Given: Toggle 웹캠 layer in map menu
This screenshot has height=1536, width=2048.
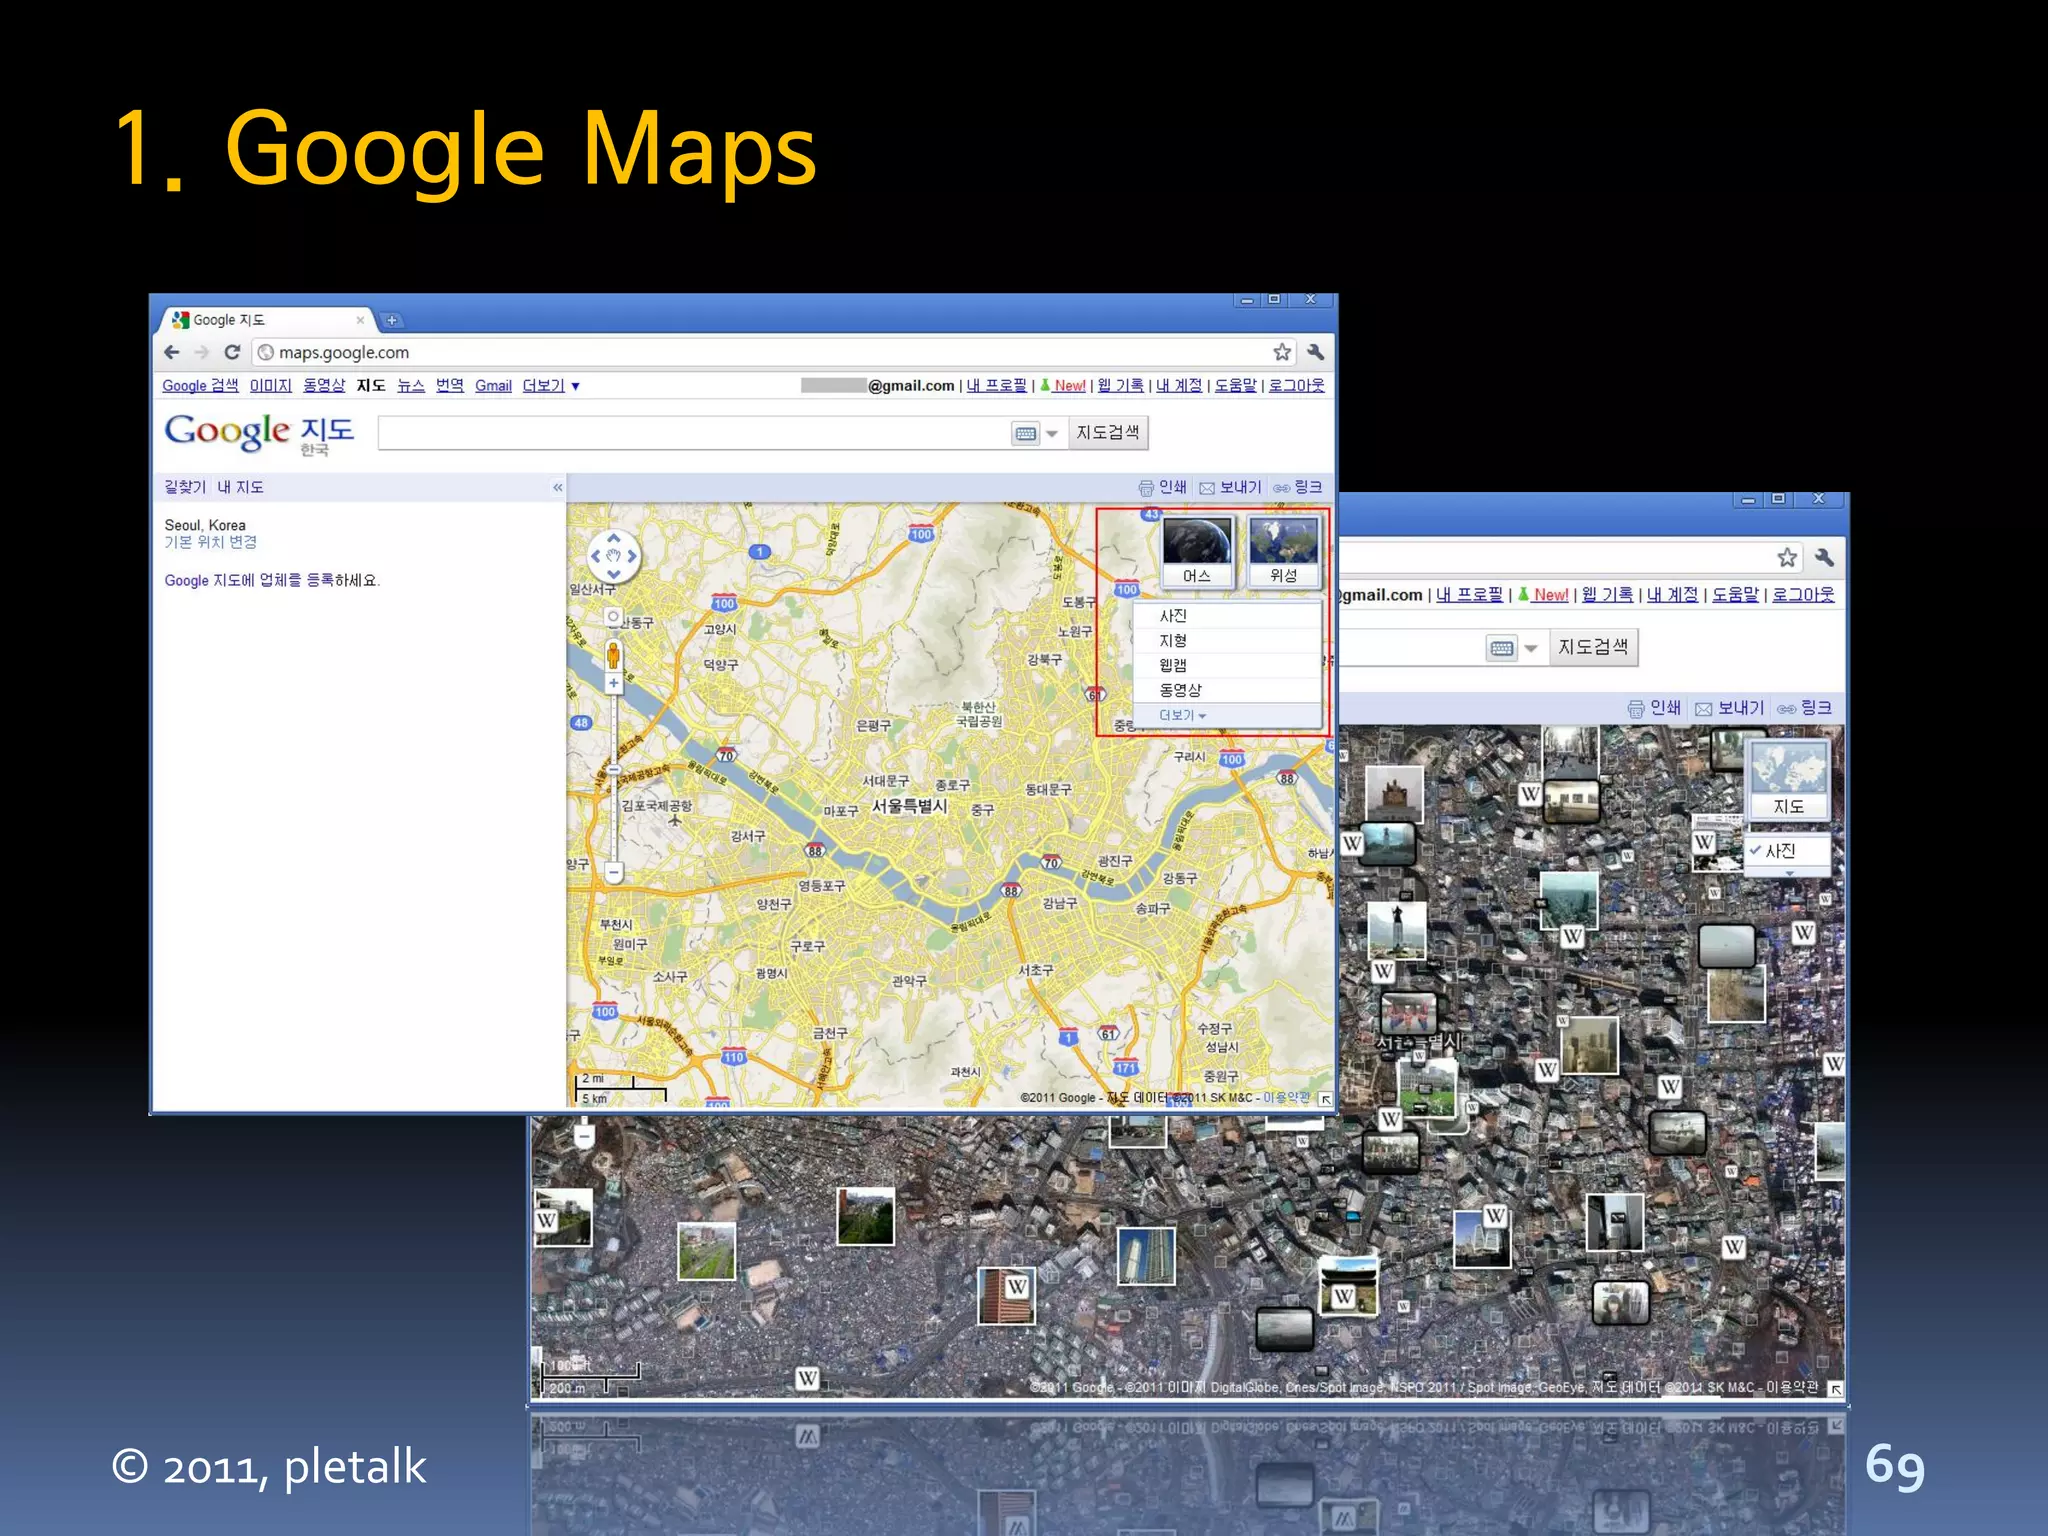Looking at the screenshot, I should [1227, 666].
